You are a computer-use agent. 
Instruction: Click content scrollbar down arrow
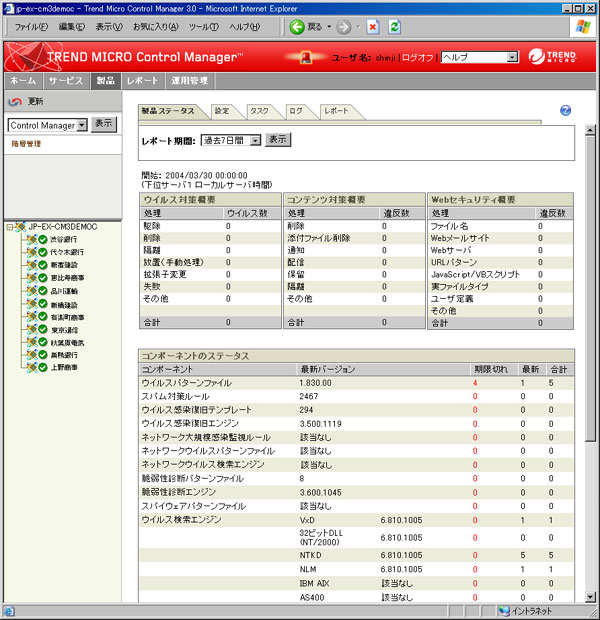coord(590,597)
